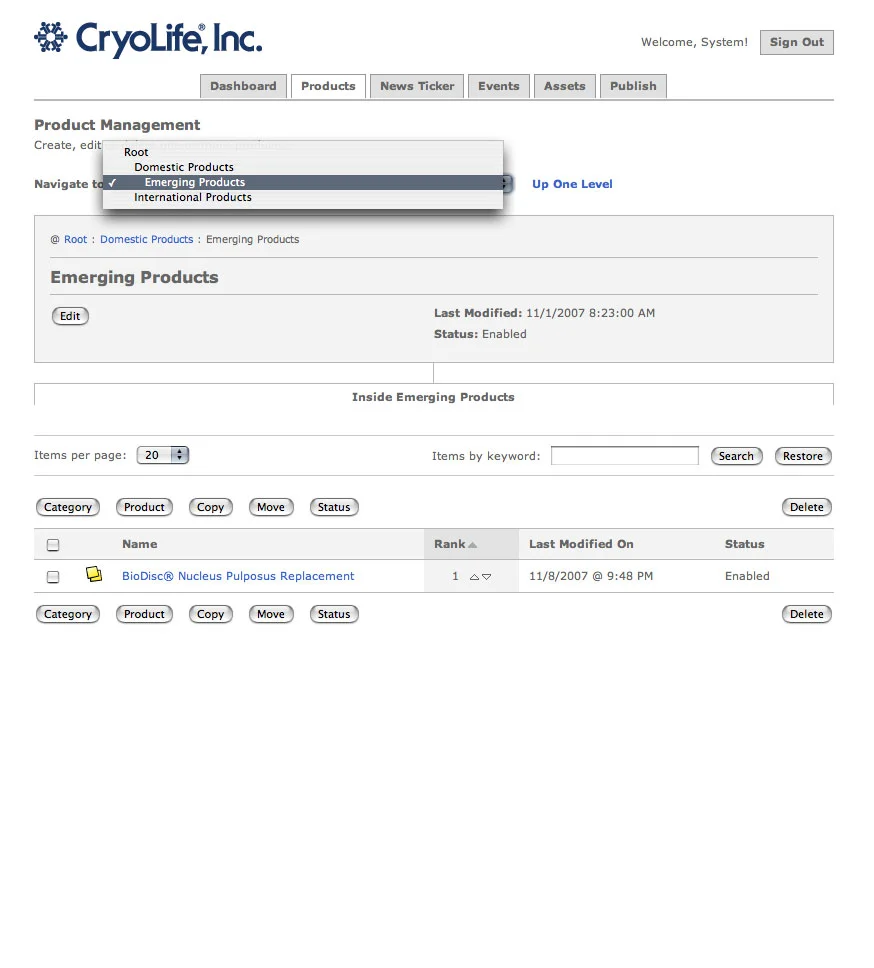Focus the Items by keyword input field
Image resolution: width=874 pixels, height=968 pixels.
coord(625,456)
